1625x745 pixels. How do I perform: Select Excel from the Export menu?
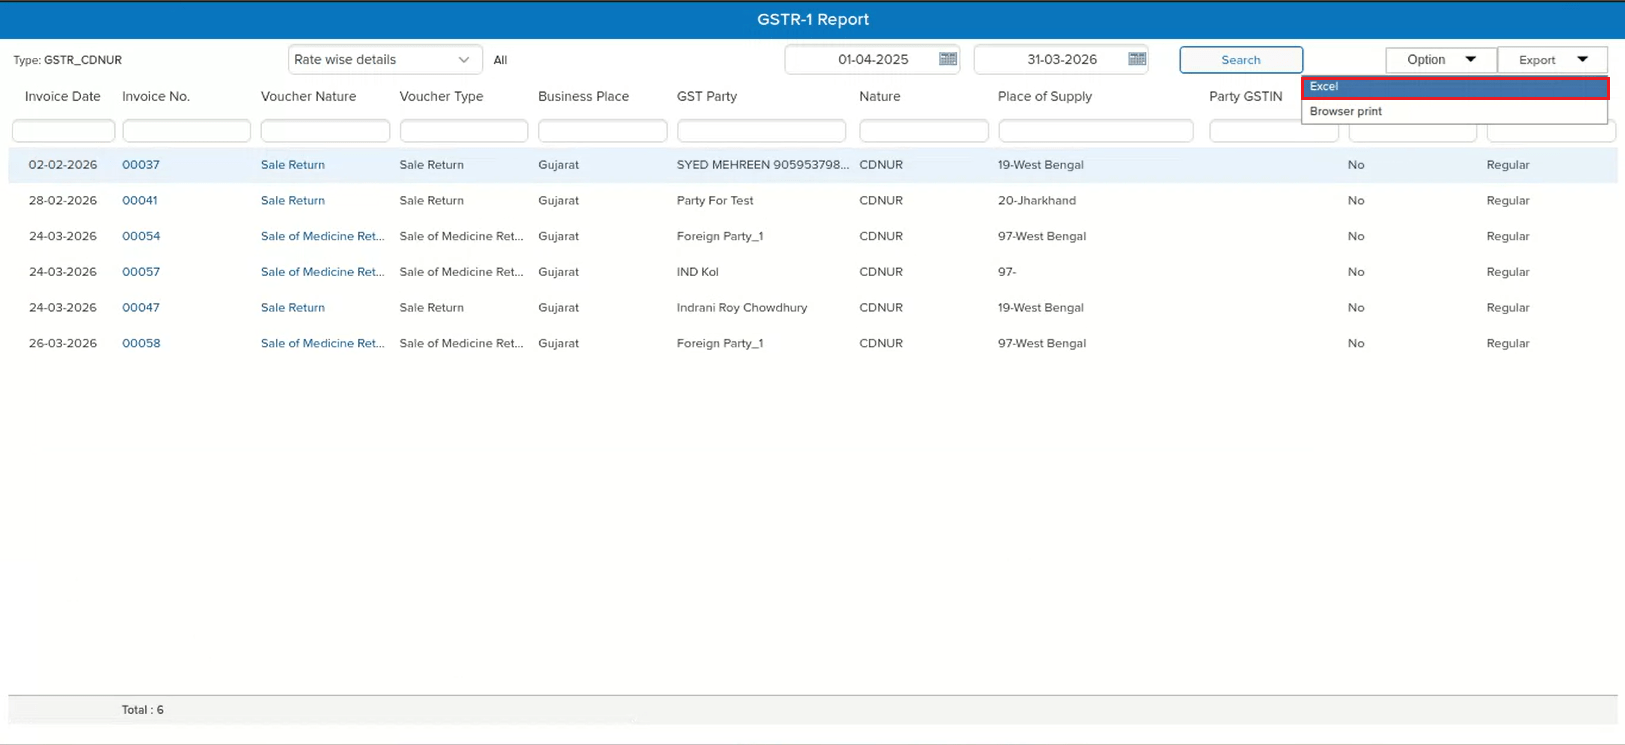click(x=1454, y=87)
